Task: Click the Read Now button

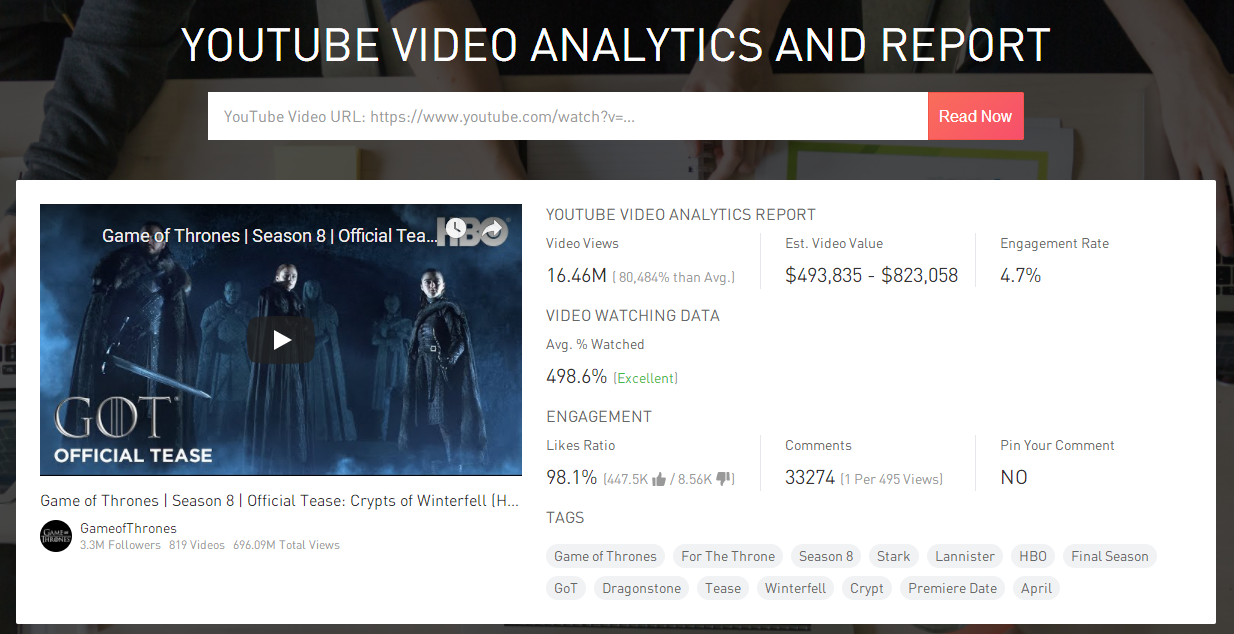Action: [x=976, y=116]
